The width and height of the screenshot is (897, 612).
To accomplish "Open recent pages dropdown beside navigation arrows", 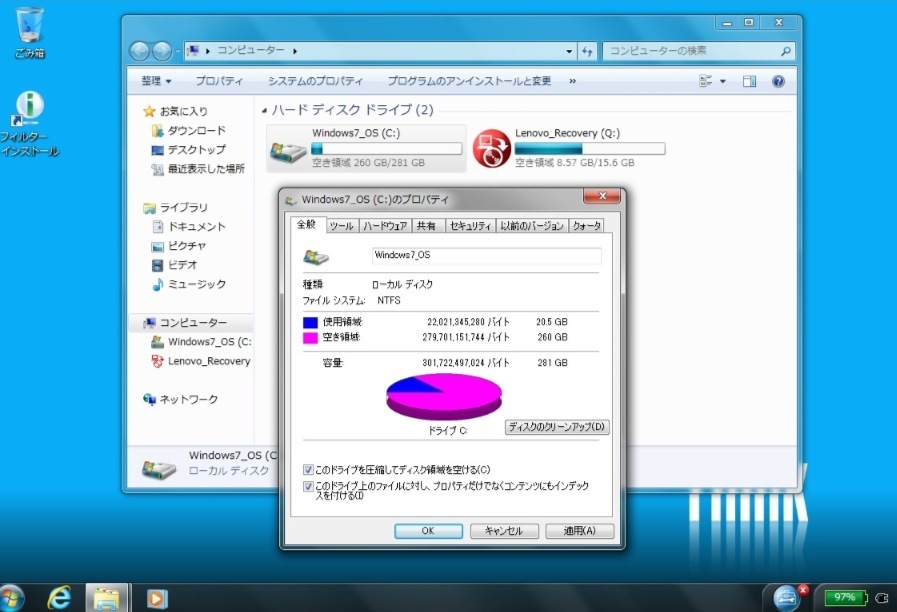I will tap(178, 52).
